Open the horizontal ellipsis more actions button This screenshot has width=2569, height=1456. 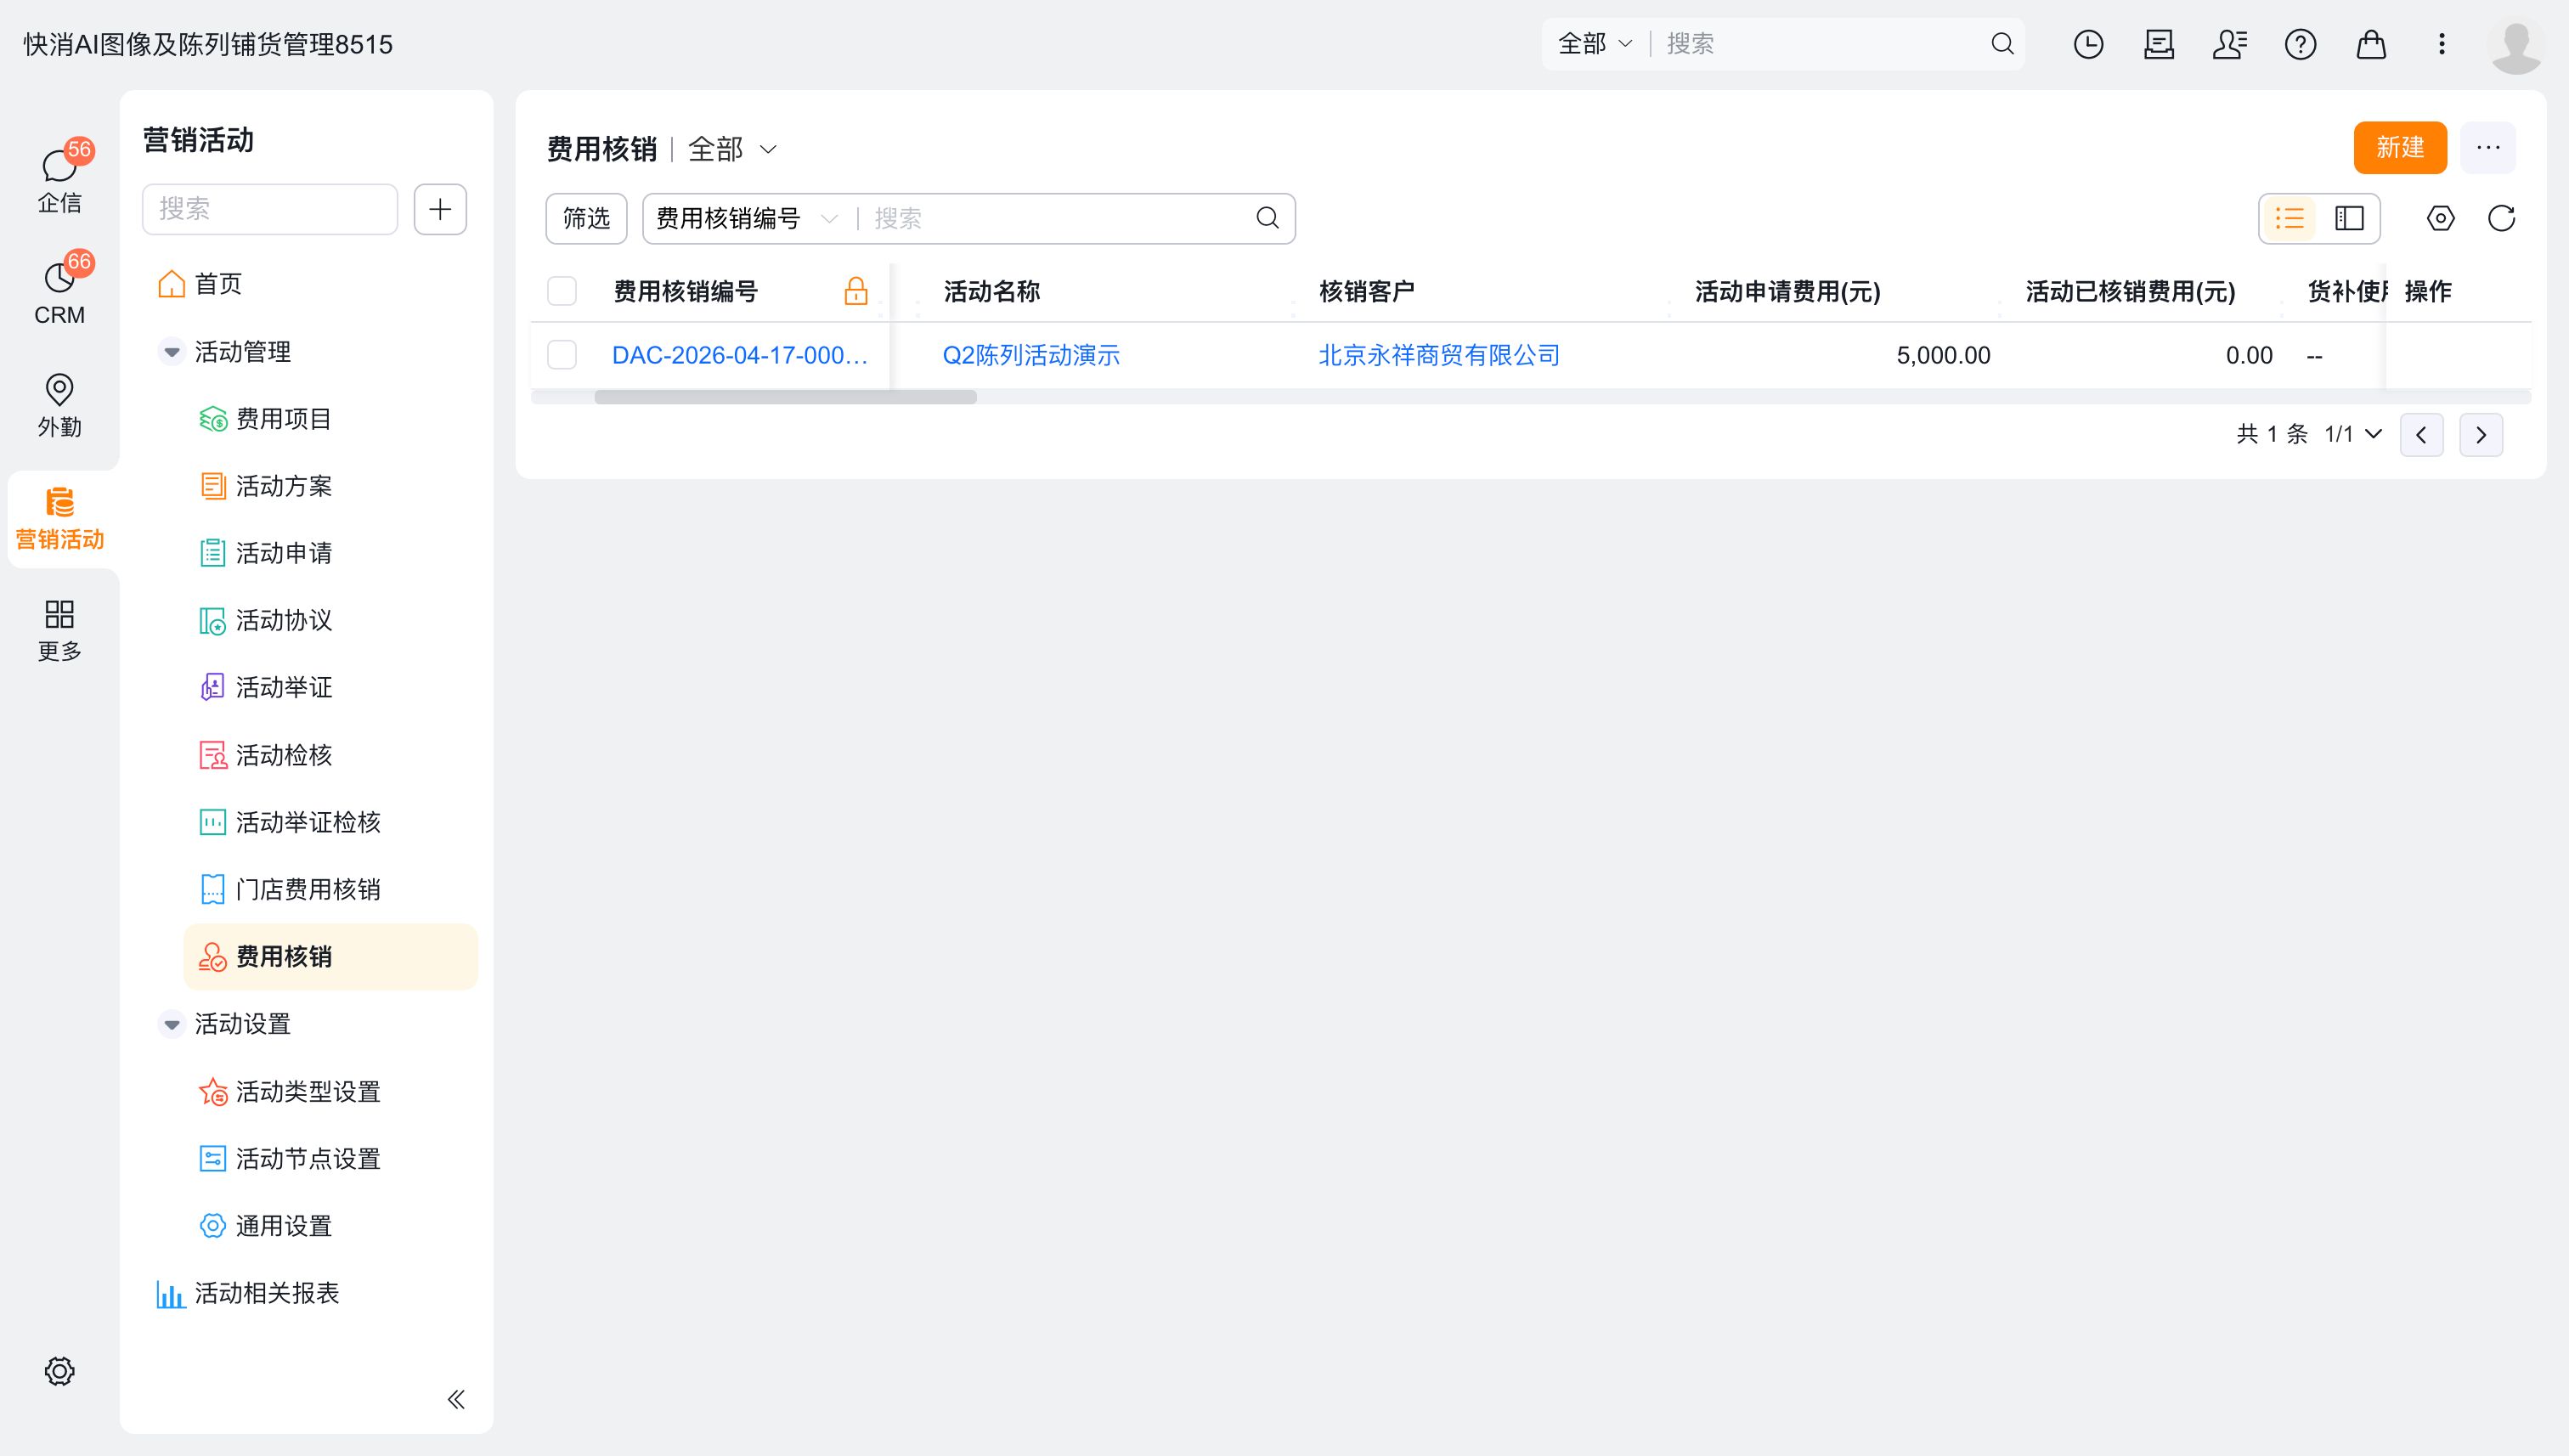click(x=2489, y=148)
